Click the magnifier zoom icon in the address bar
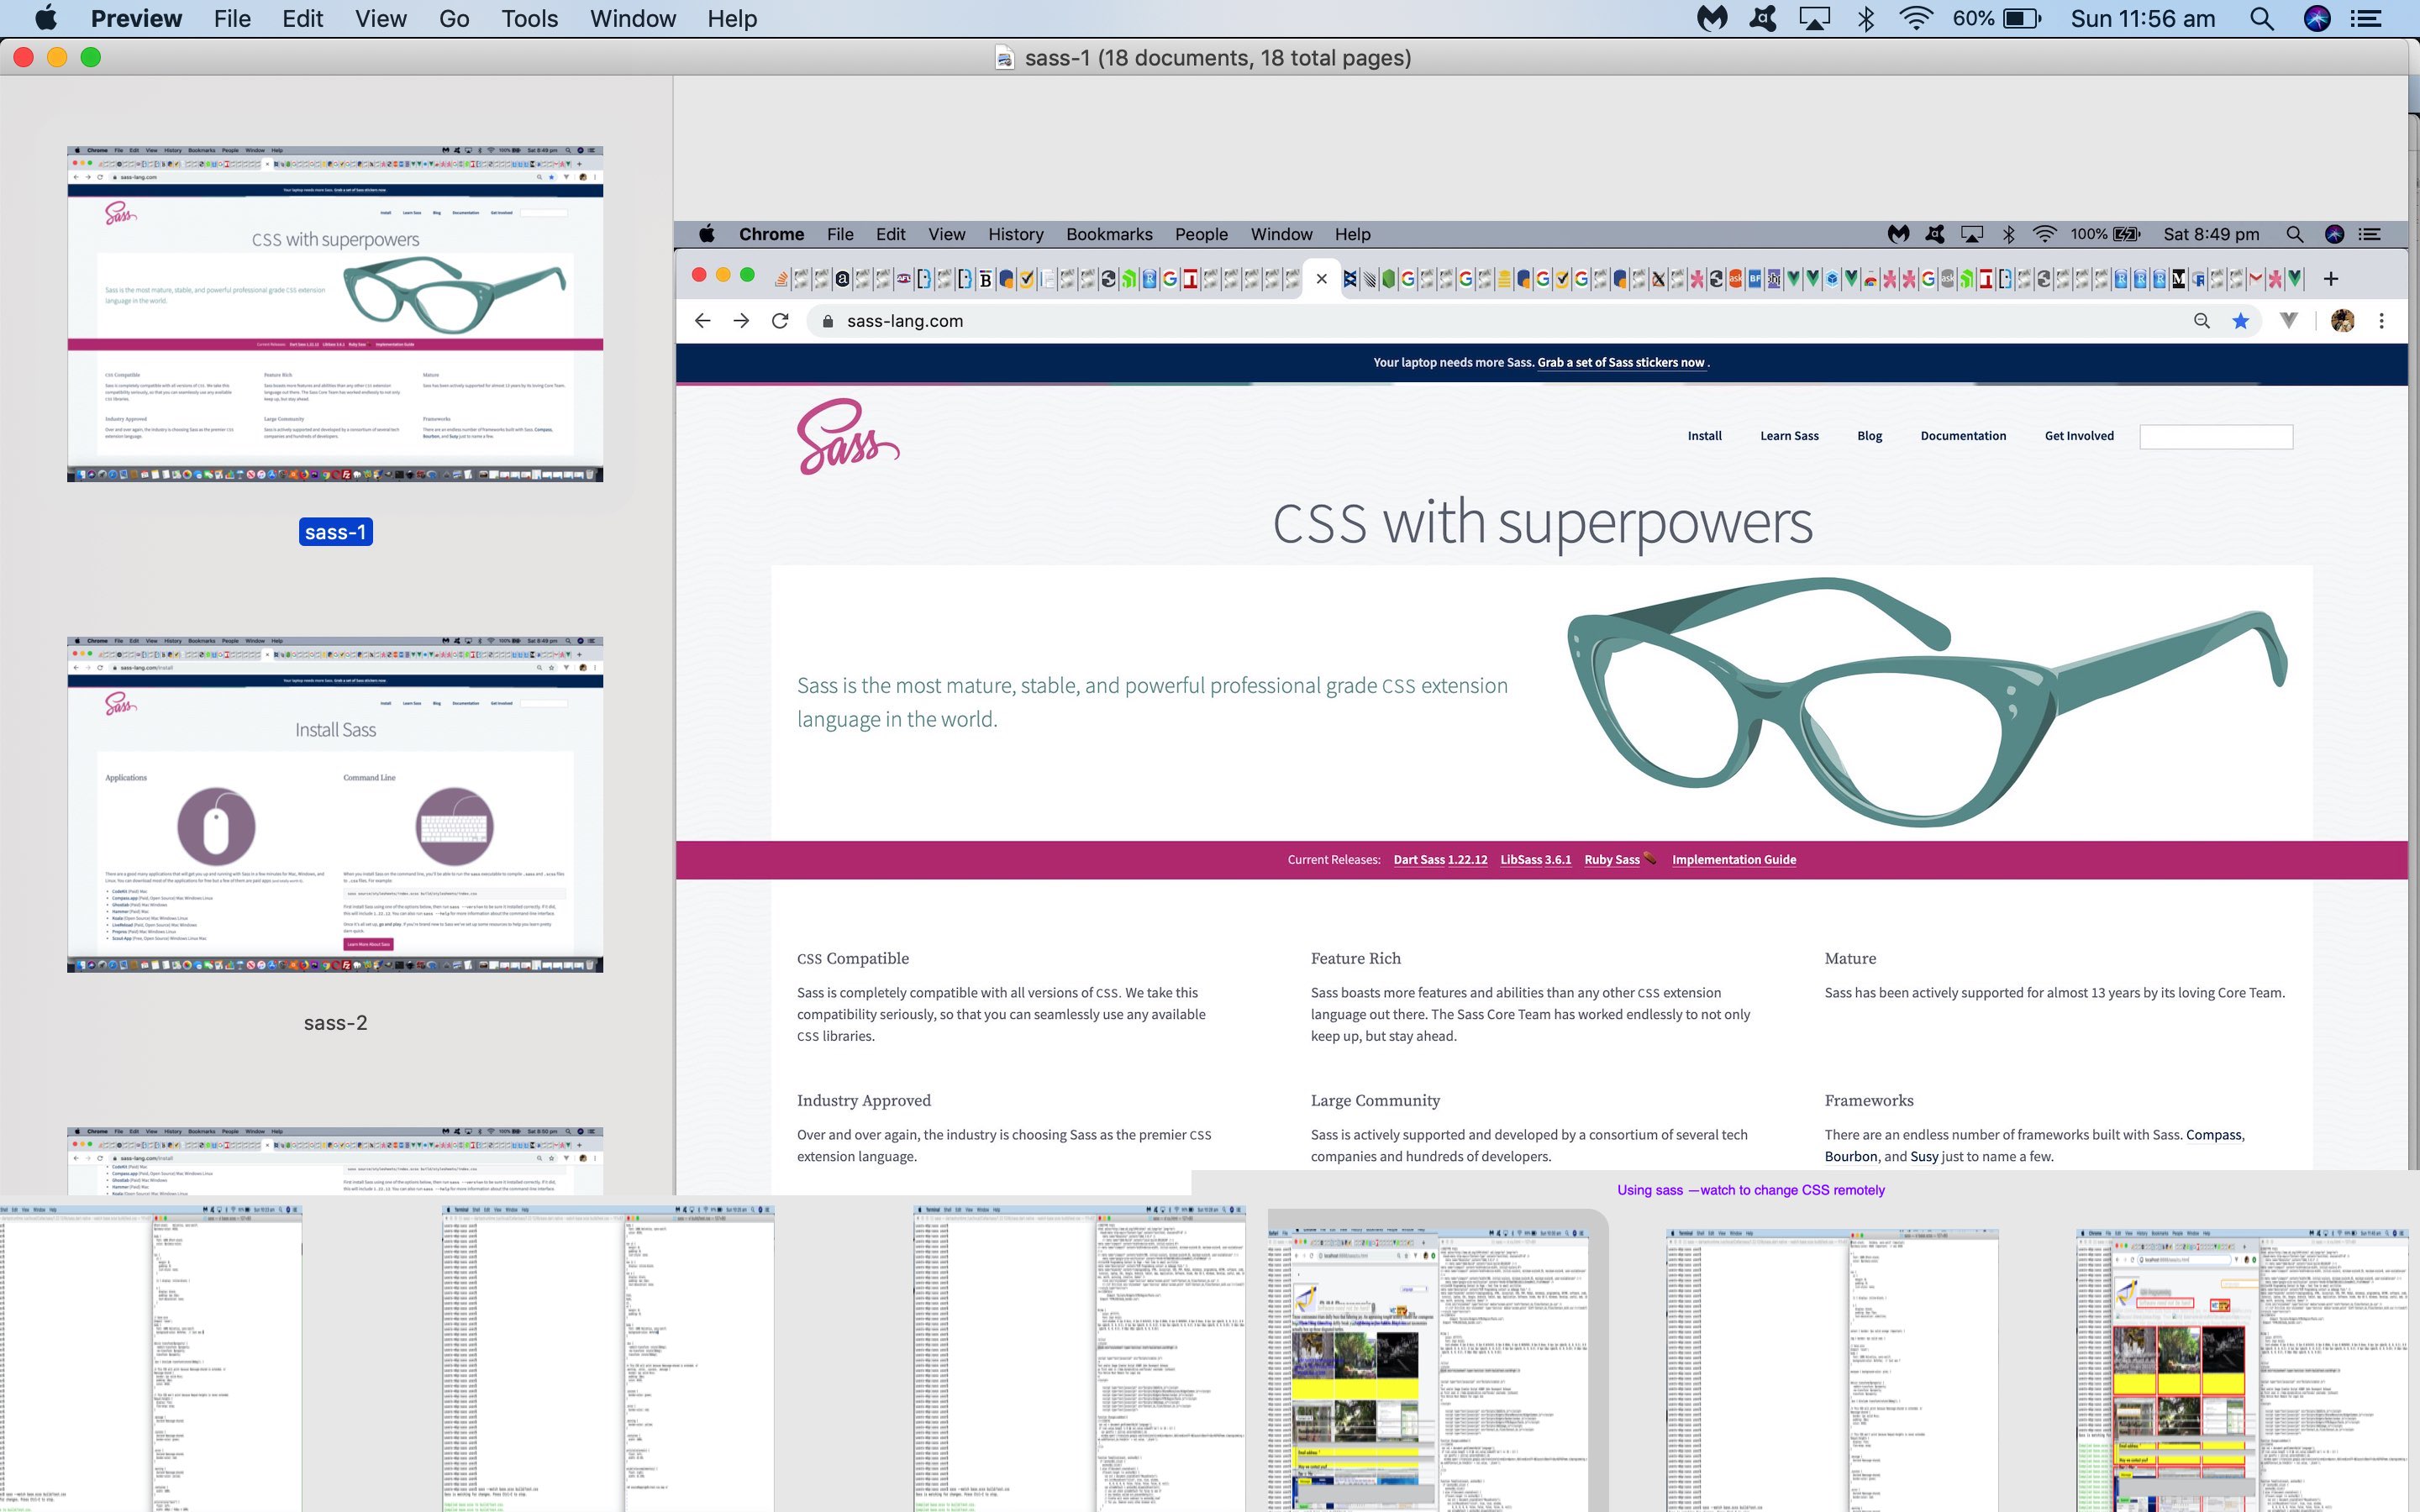The height and width of the screenshot is (1512, 2420). [x=2201, y=321]
